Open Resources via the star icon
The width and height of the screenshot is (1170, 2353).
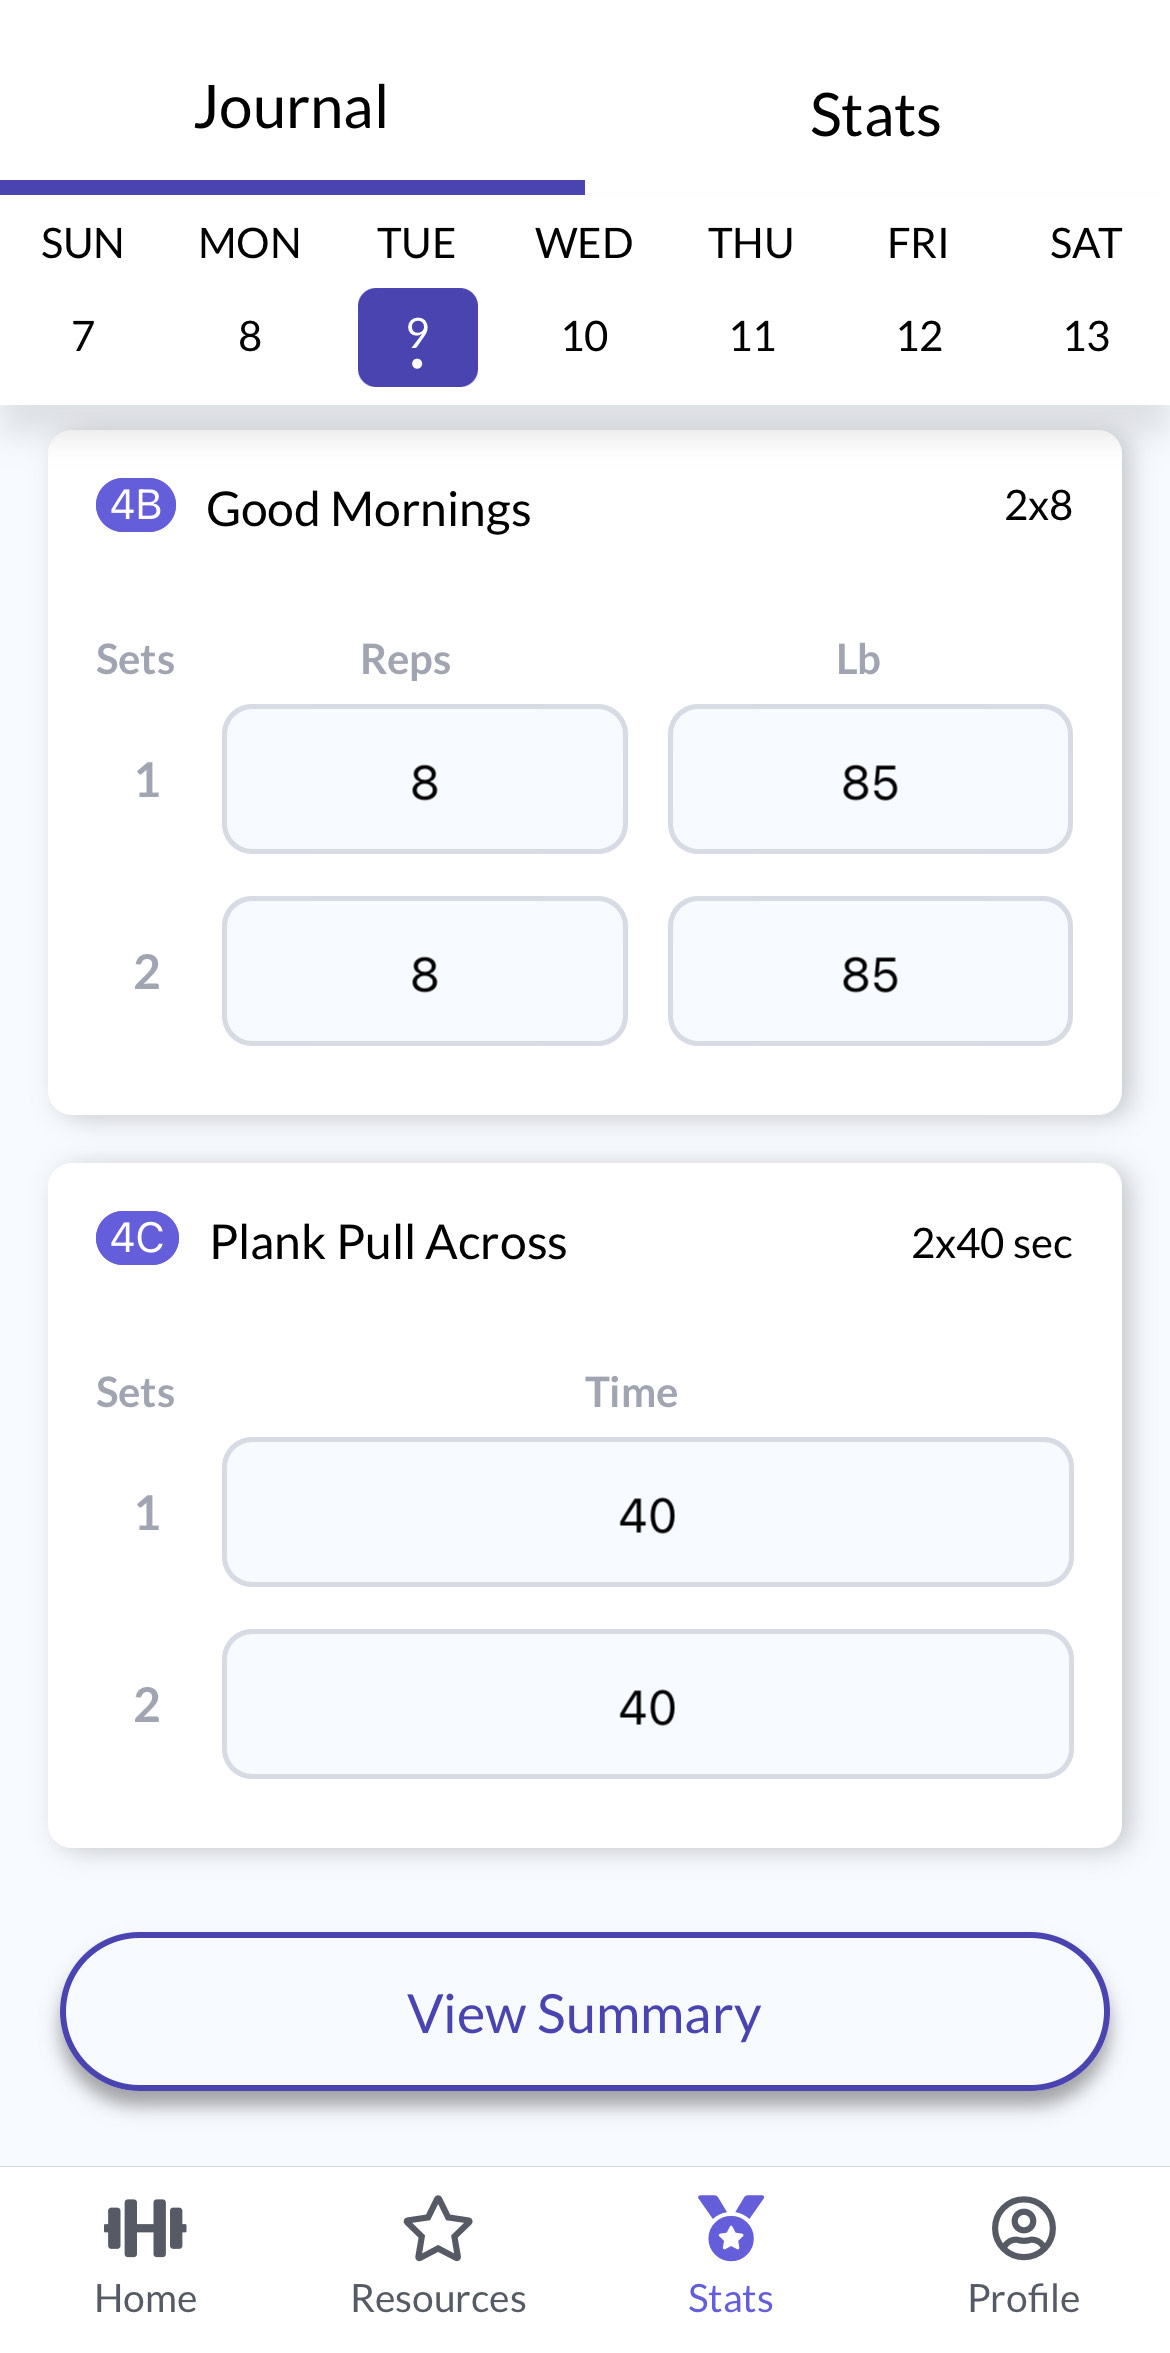coord(438,2229)
